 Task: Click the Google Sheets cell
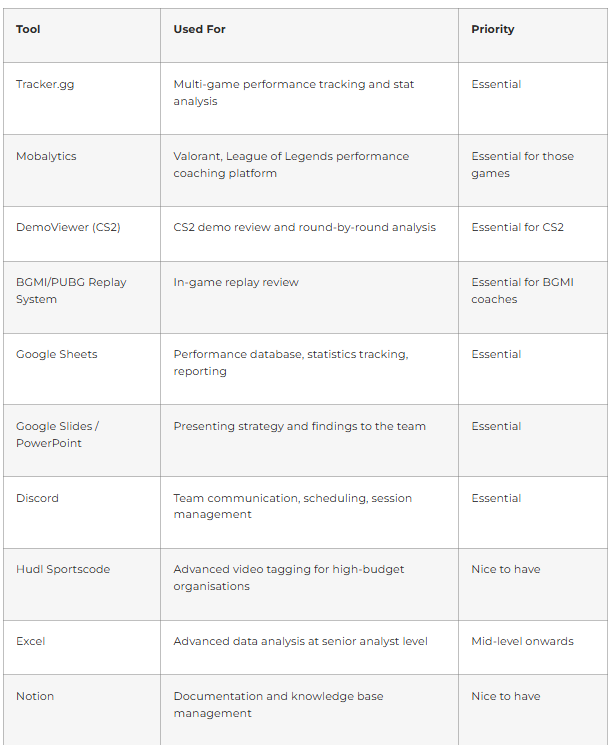pos(82,369)
